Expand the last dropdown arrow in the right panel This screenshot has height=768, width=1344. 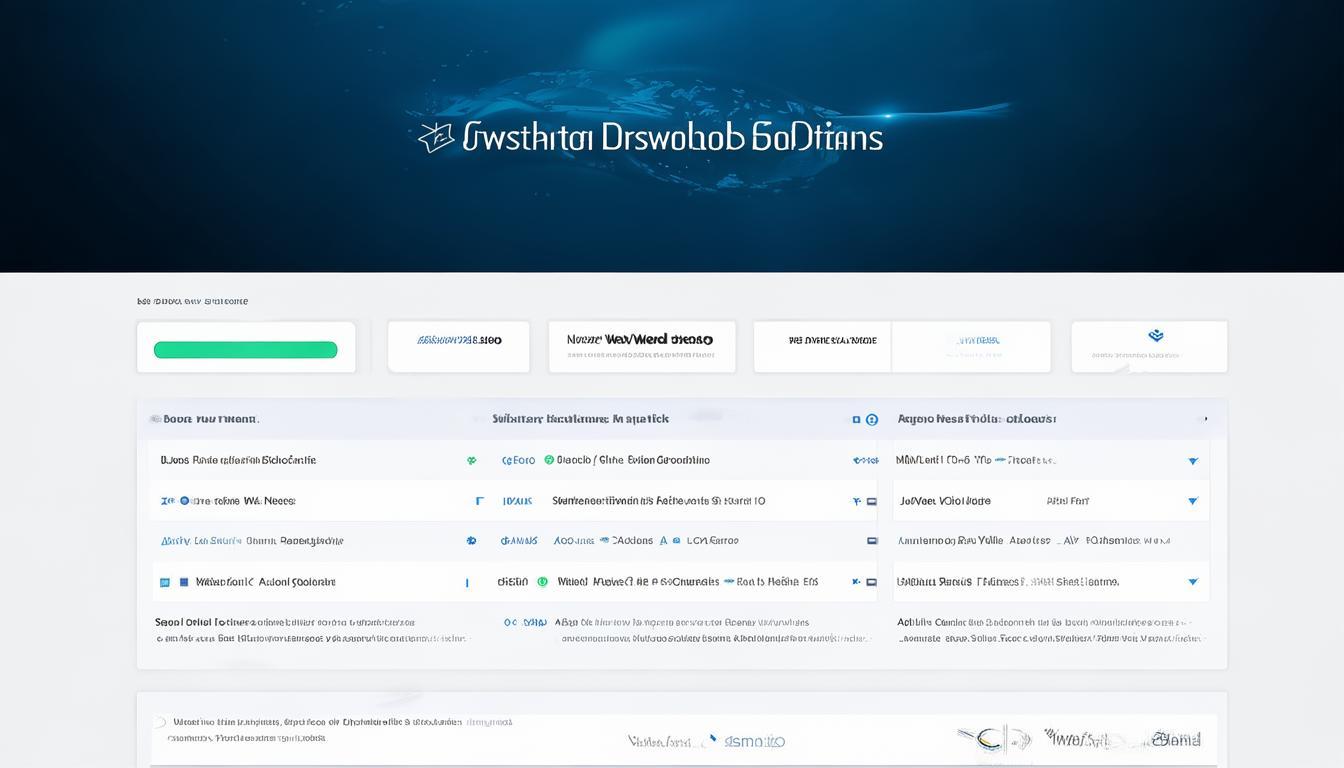(x=1192, y=581)
